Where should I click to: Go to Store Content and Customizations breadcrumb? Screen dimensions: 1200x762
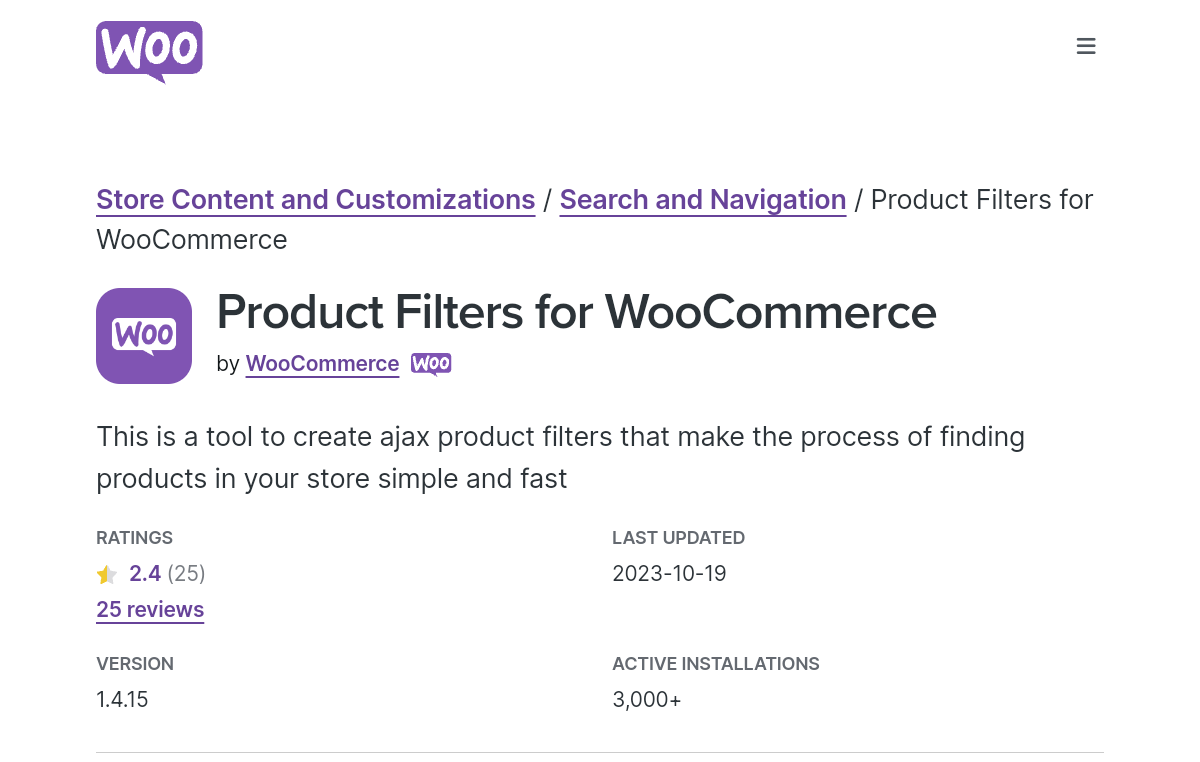pos(316,200)
